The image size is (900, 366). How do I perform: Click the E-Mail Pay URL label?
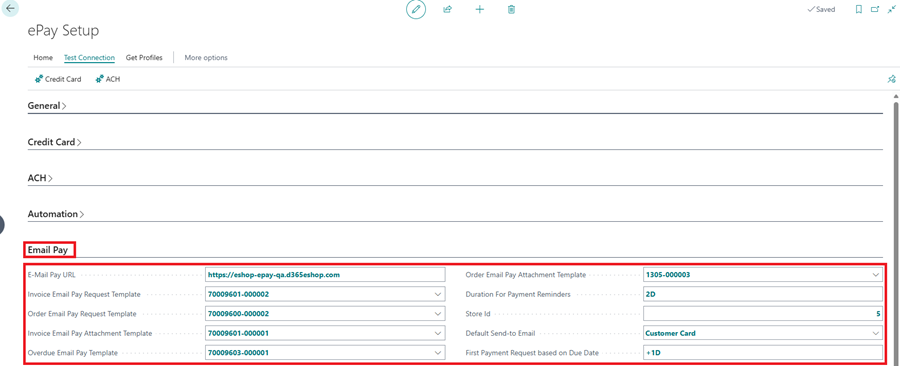click(x=52, y=275)
